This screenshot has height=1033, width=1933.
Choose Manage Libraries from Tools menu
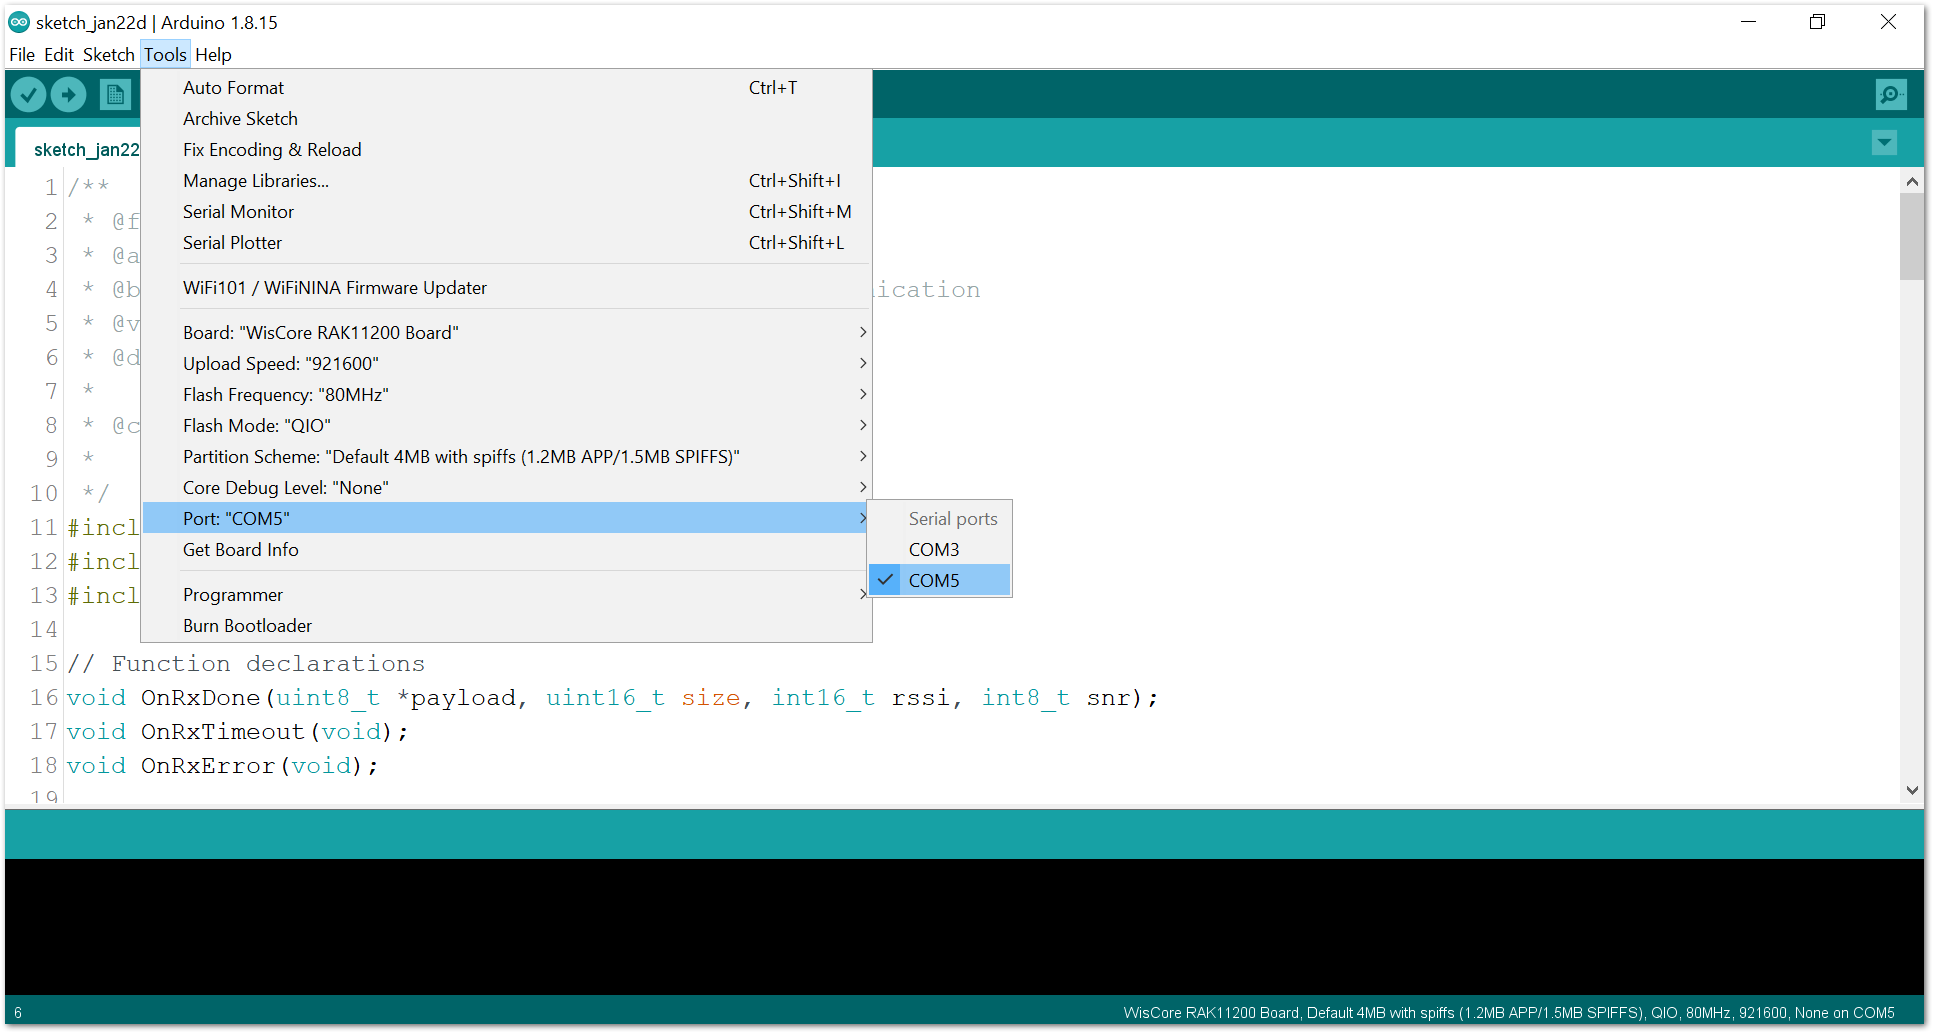point(256,181)
